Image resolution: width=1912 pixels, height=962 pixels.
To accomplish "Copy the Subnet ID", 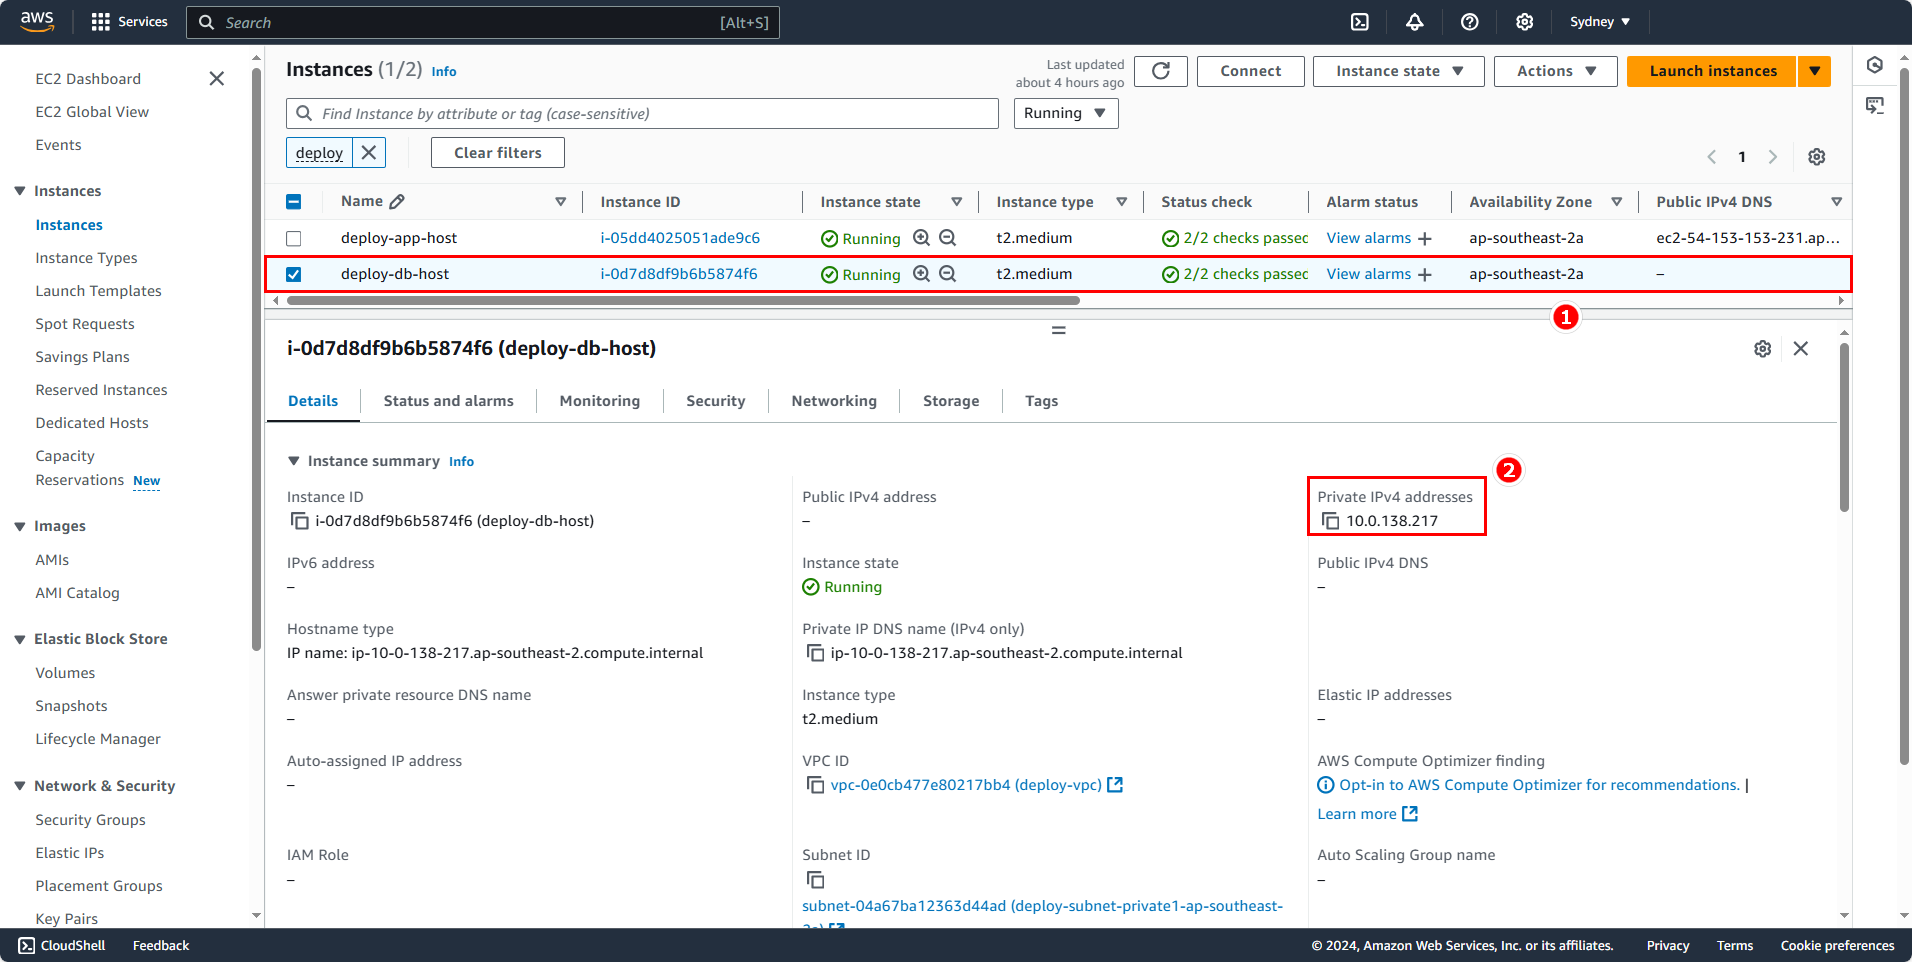I will (x=815, y=880).
